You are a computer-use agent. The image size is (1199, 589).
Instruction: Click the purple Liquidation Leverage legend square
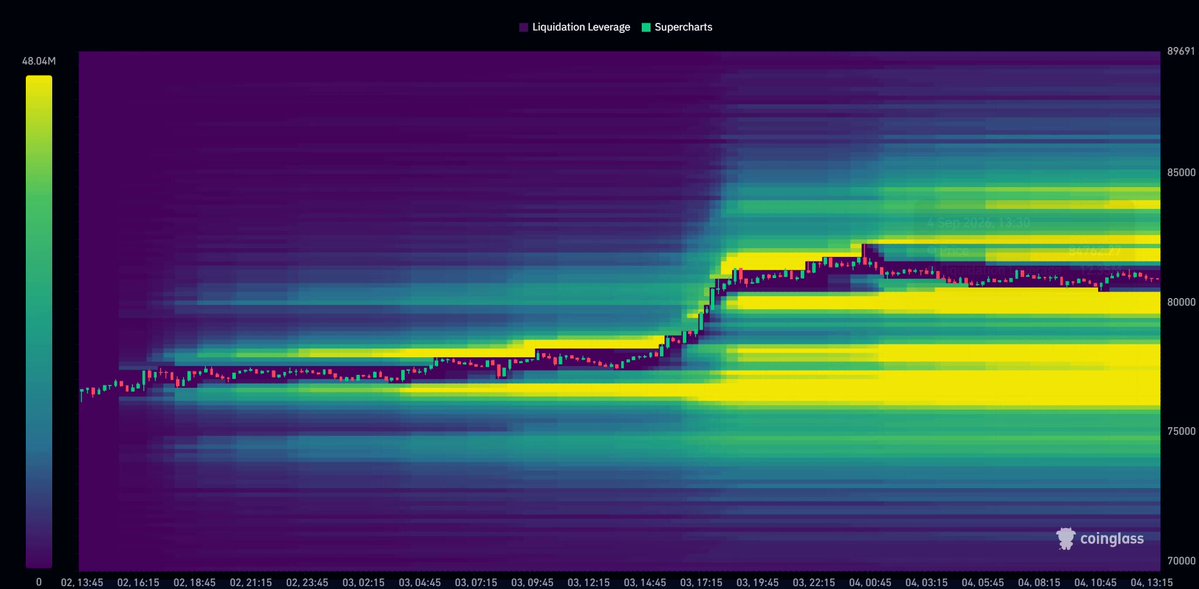click(524, 28)
